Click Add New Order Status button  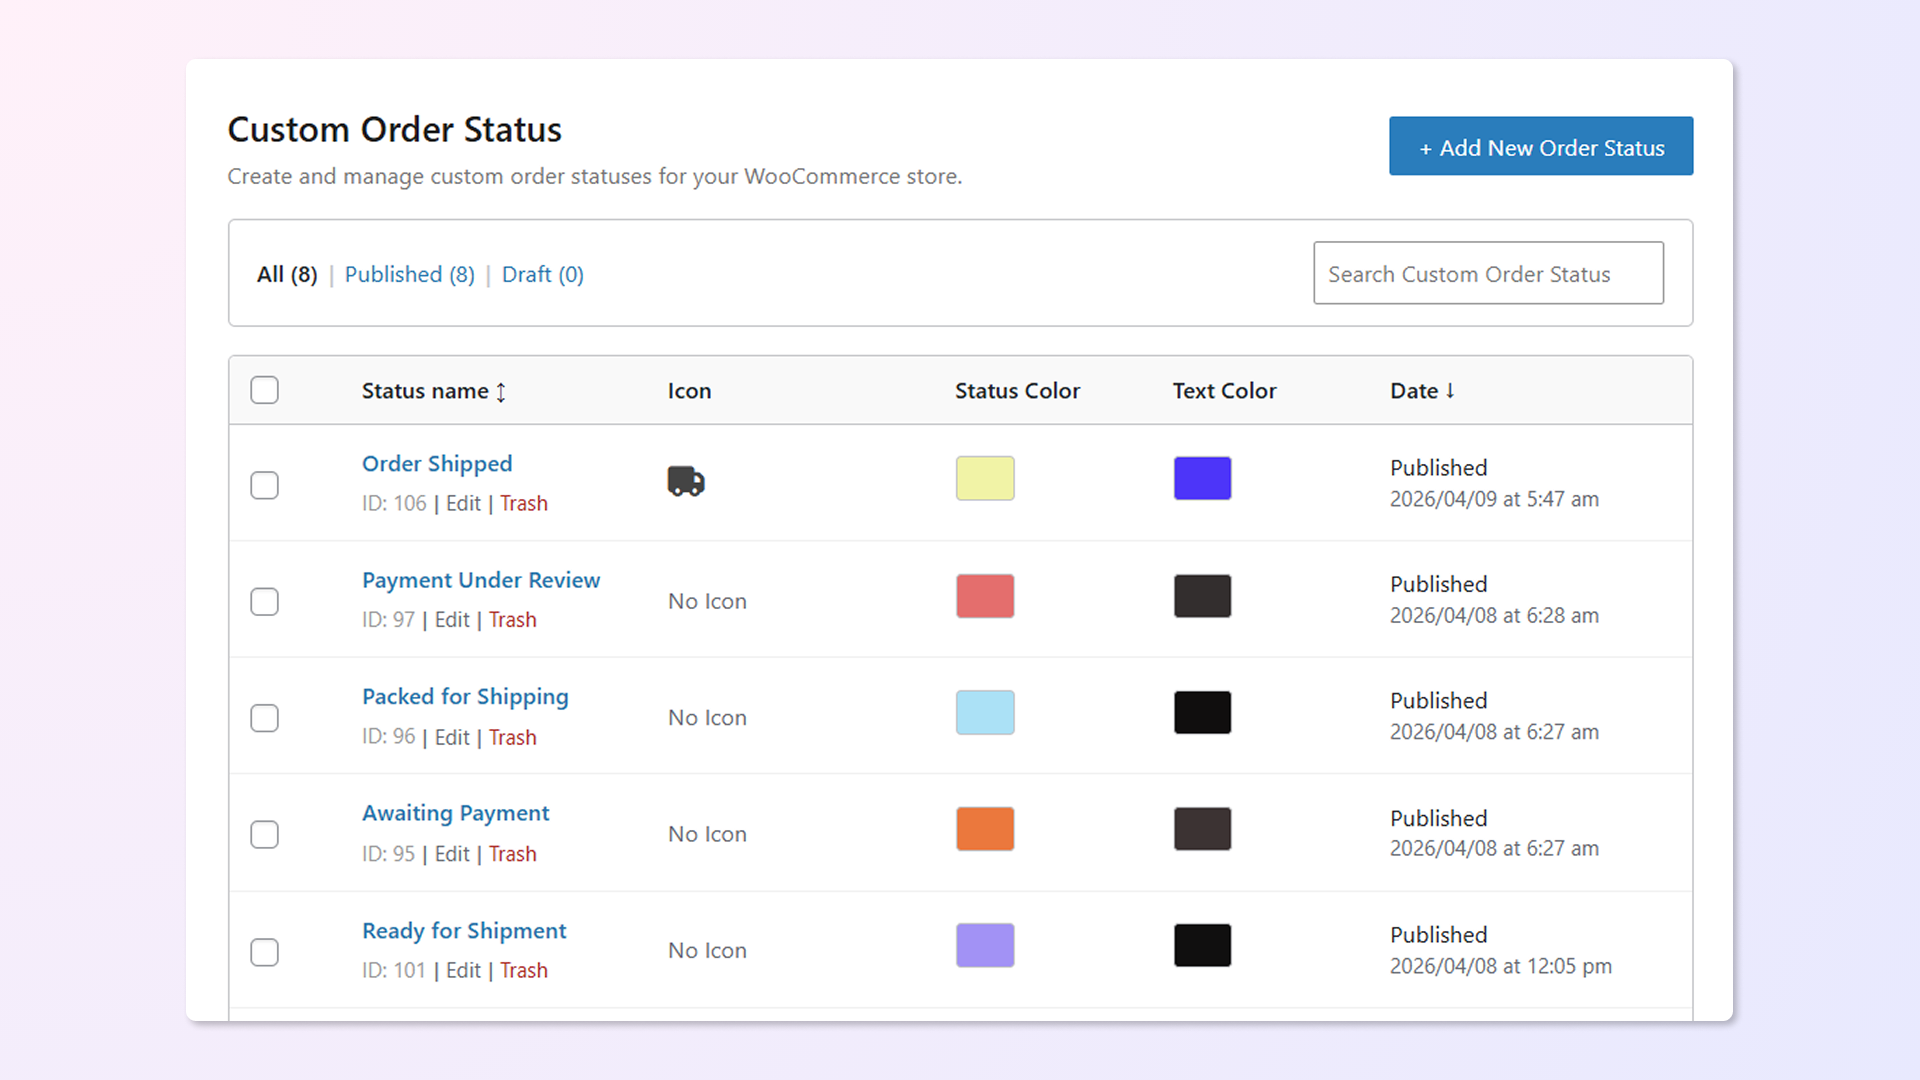(1540, 147)
